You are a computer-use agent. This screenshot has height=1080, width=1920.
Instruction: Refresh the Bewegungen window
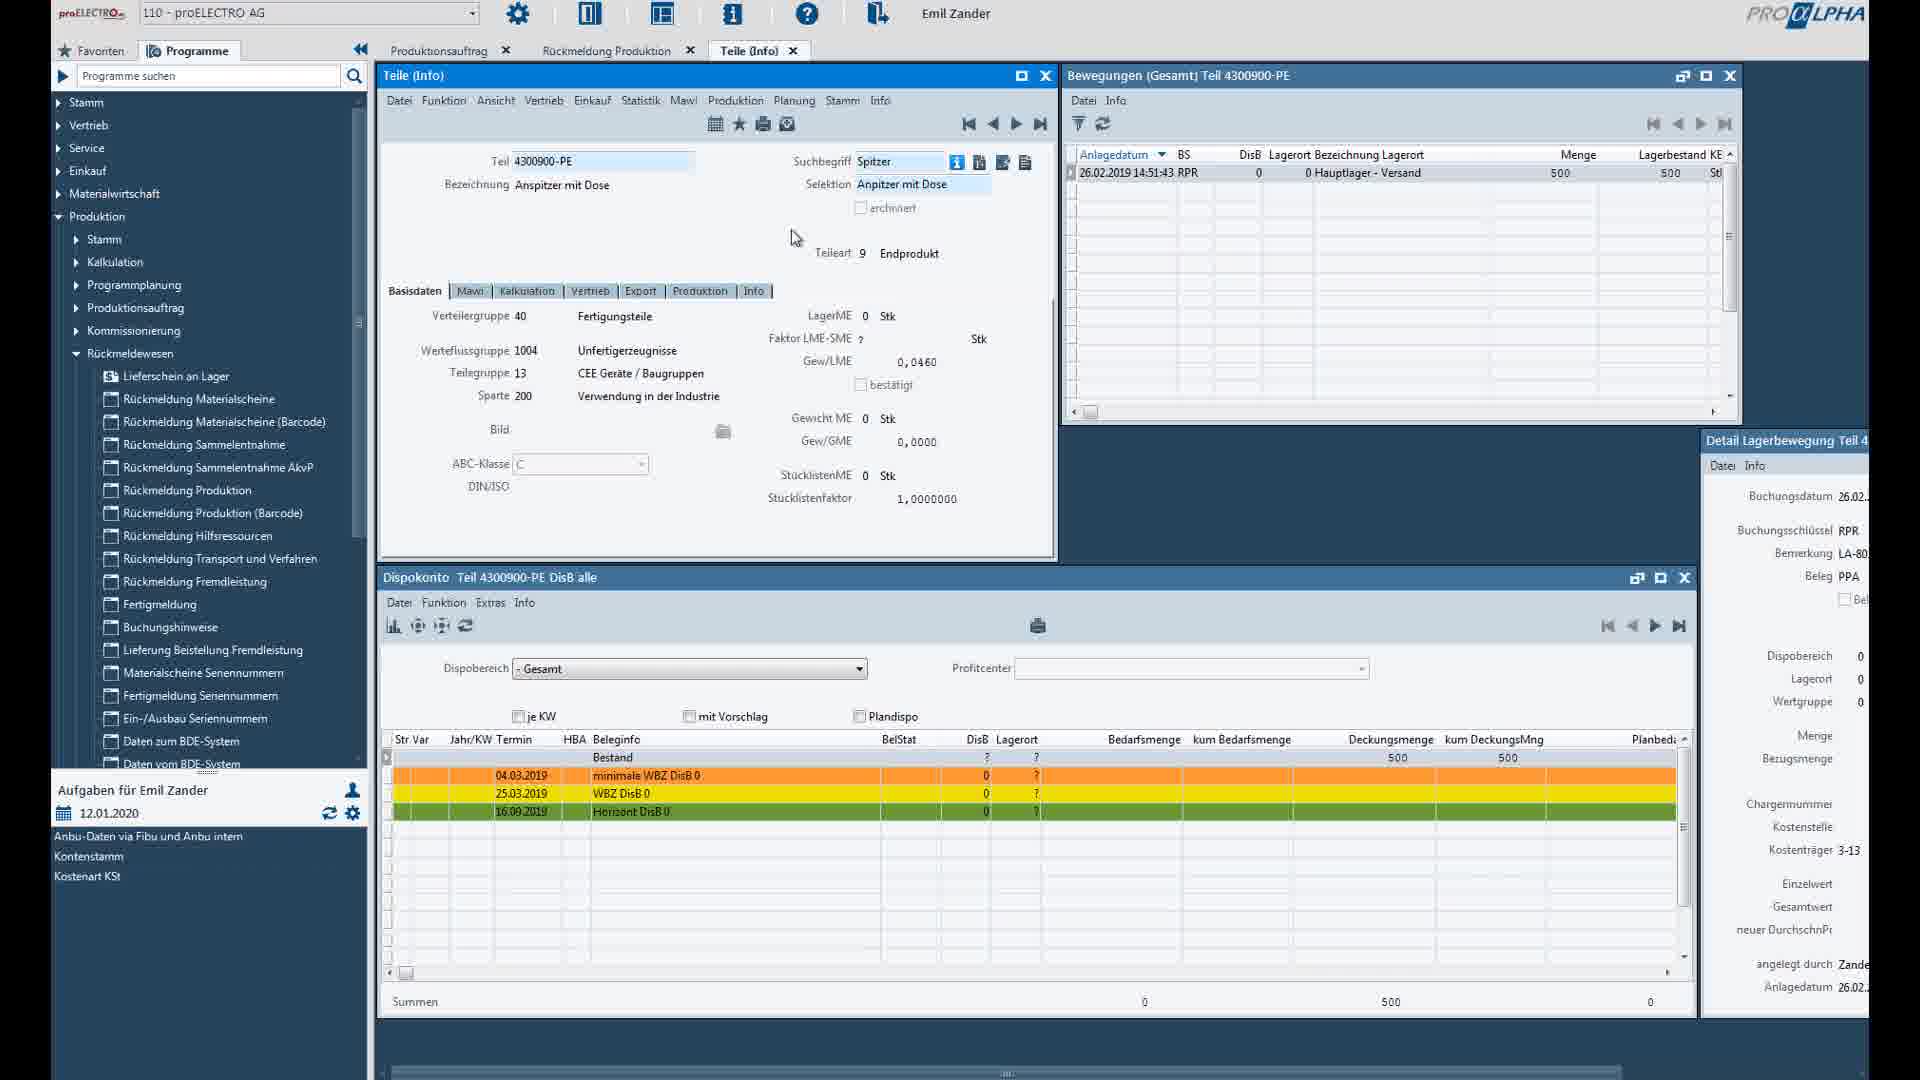1103,124
